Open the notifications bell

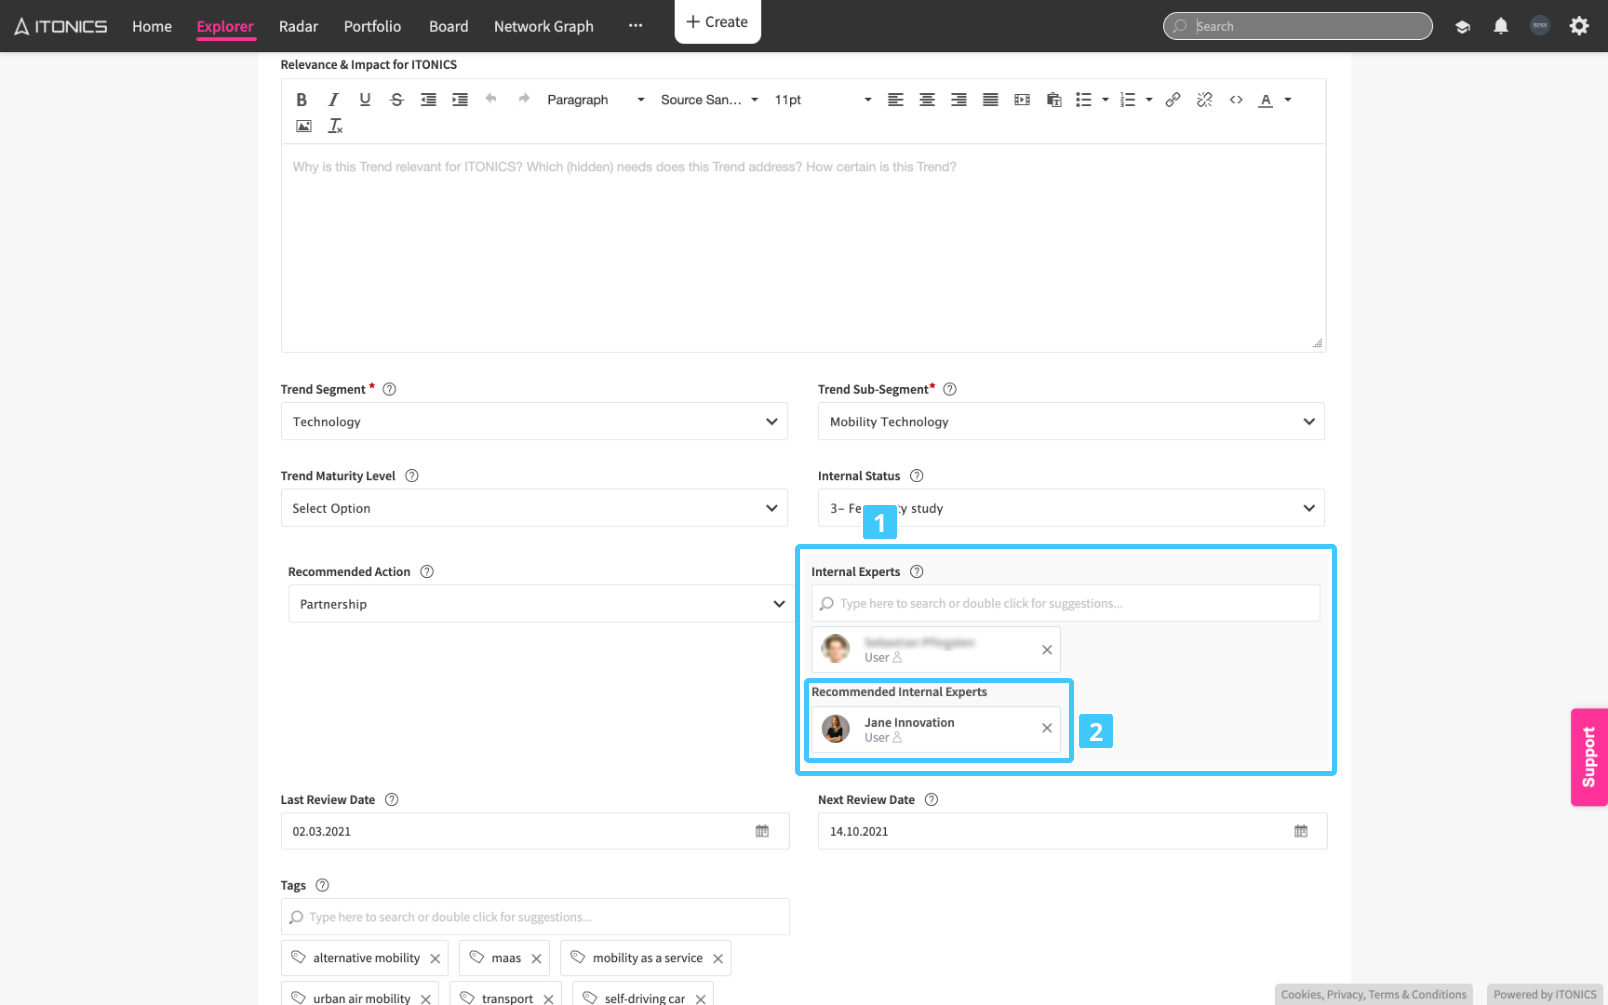point(1500,27)
